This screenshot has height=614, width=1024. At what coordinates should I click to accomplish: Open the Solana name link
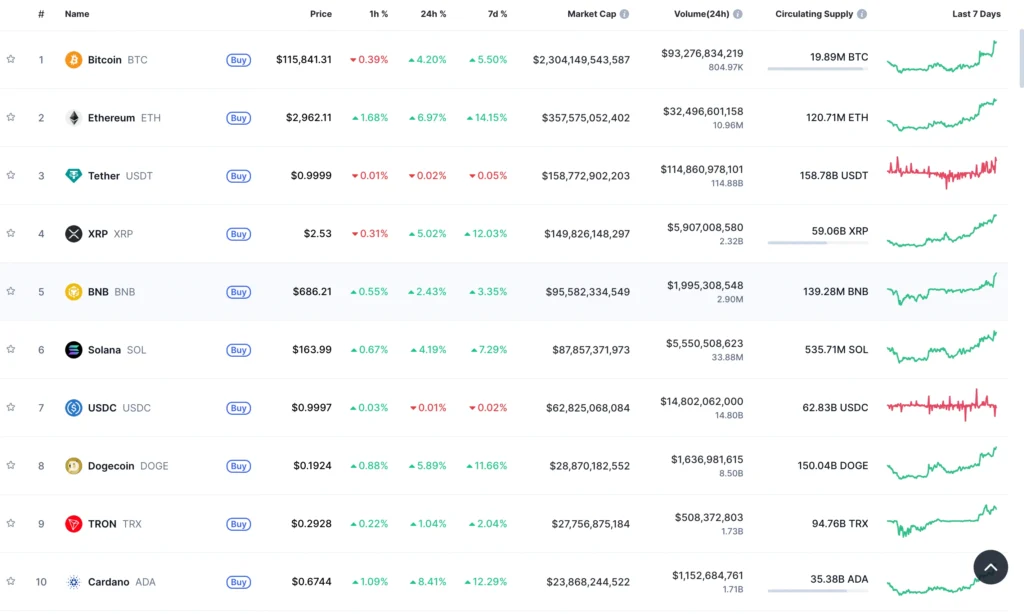104,350
